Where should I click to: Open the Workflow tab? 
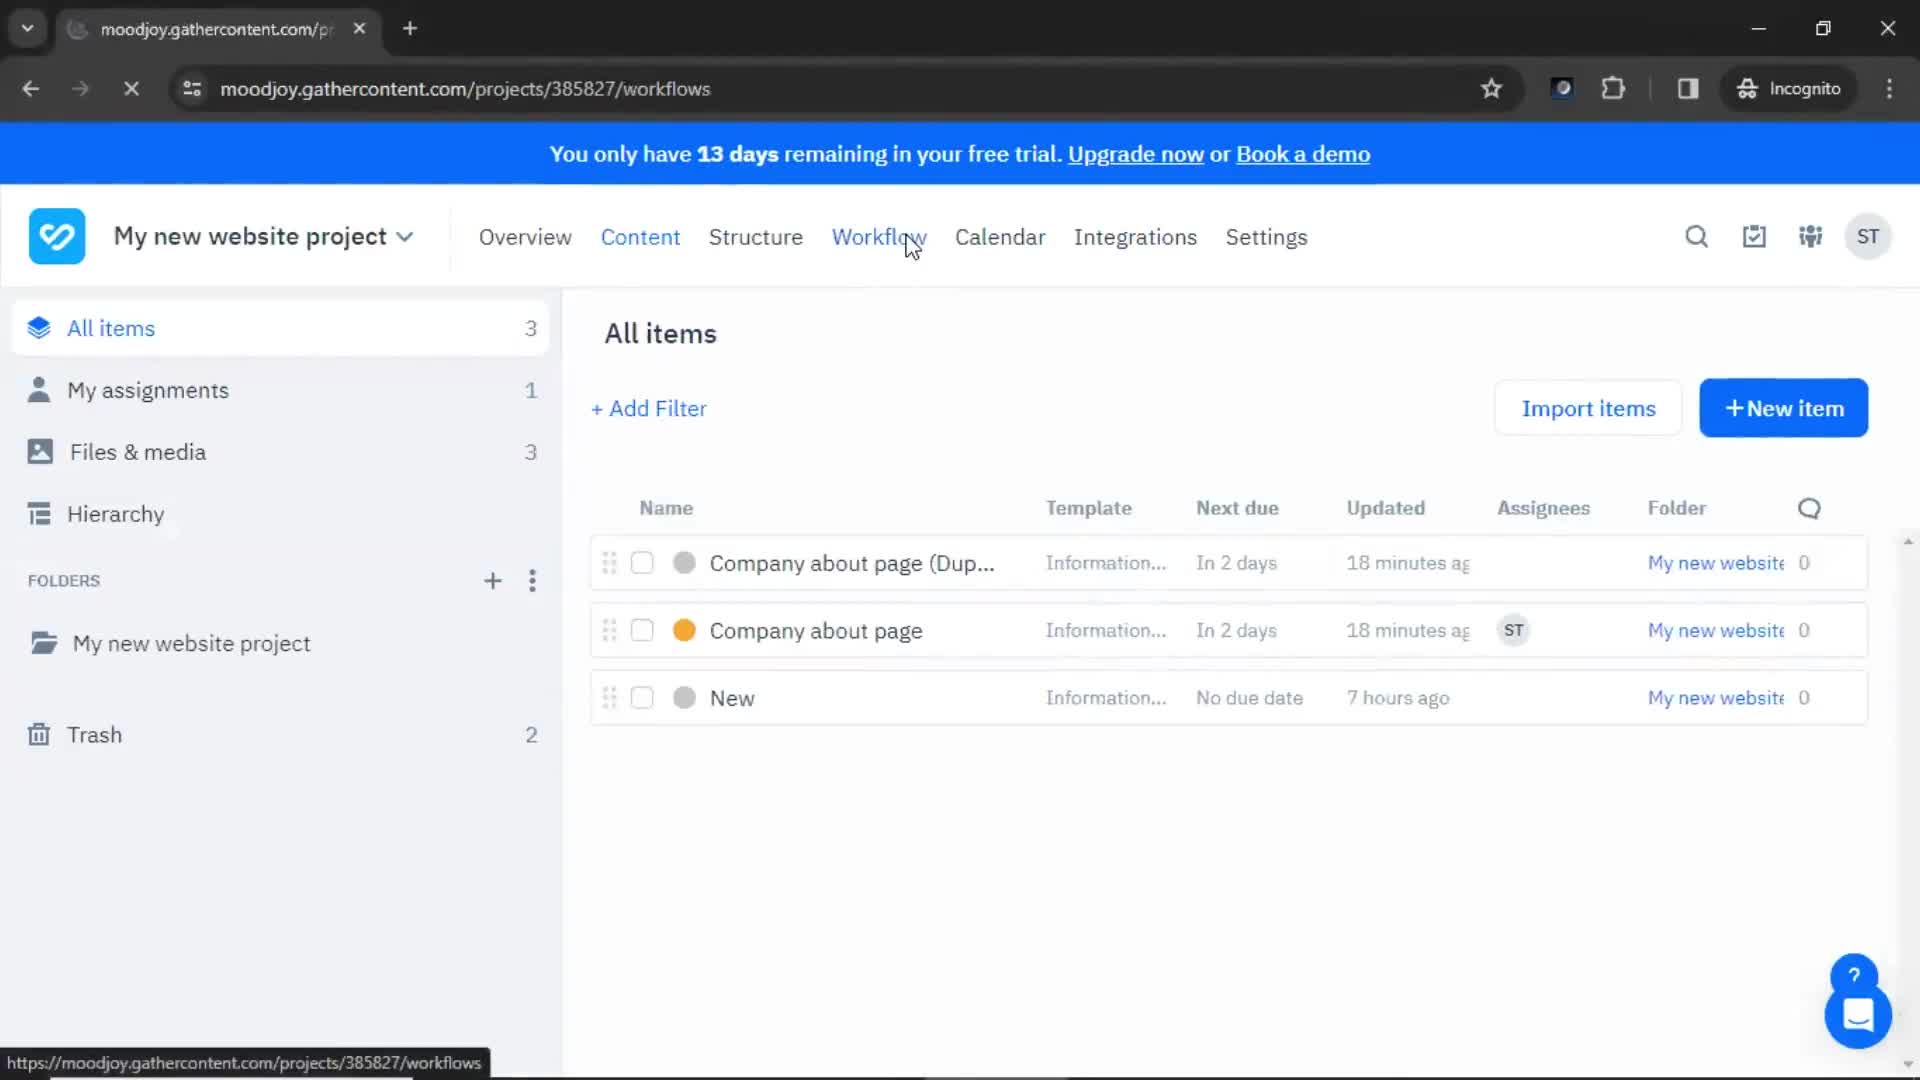[877, 236]
